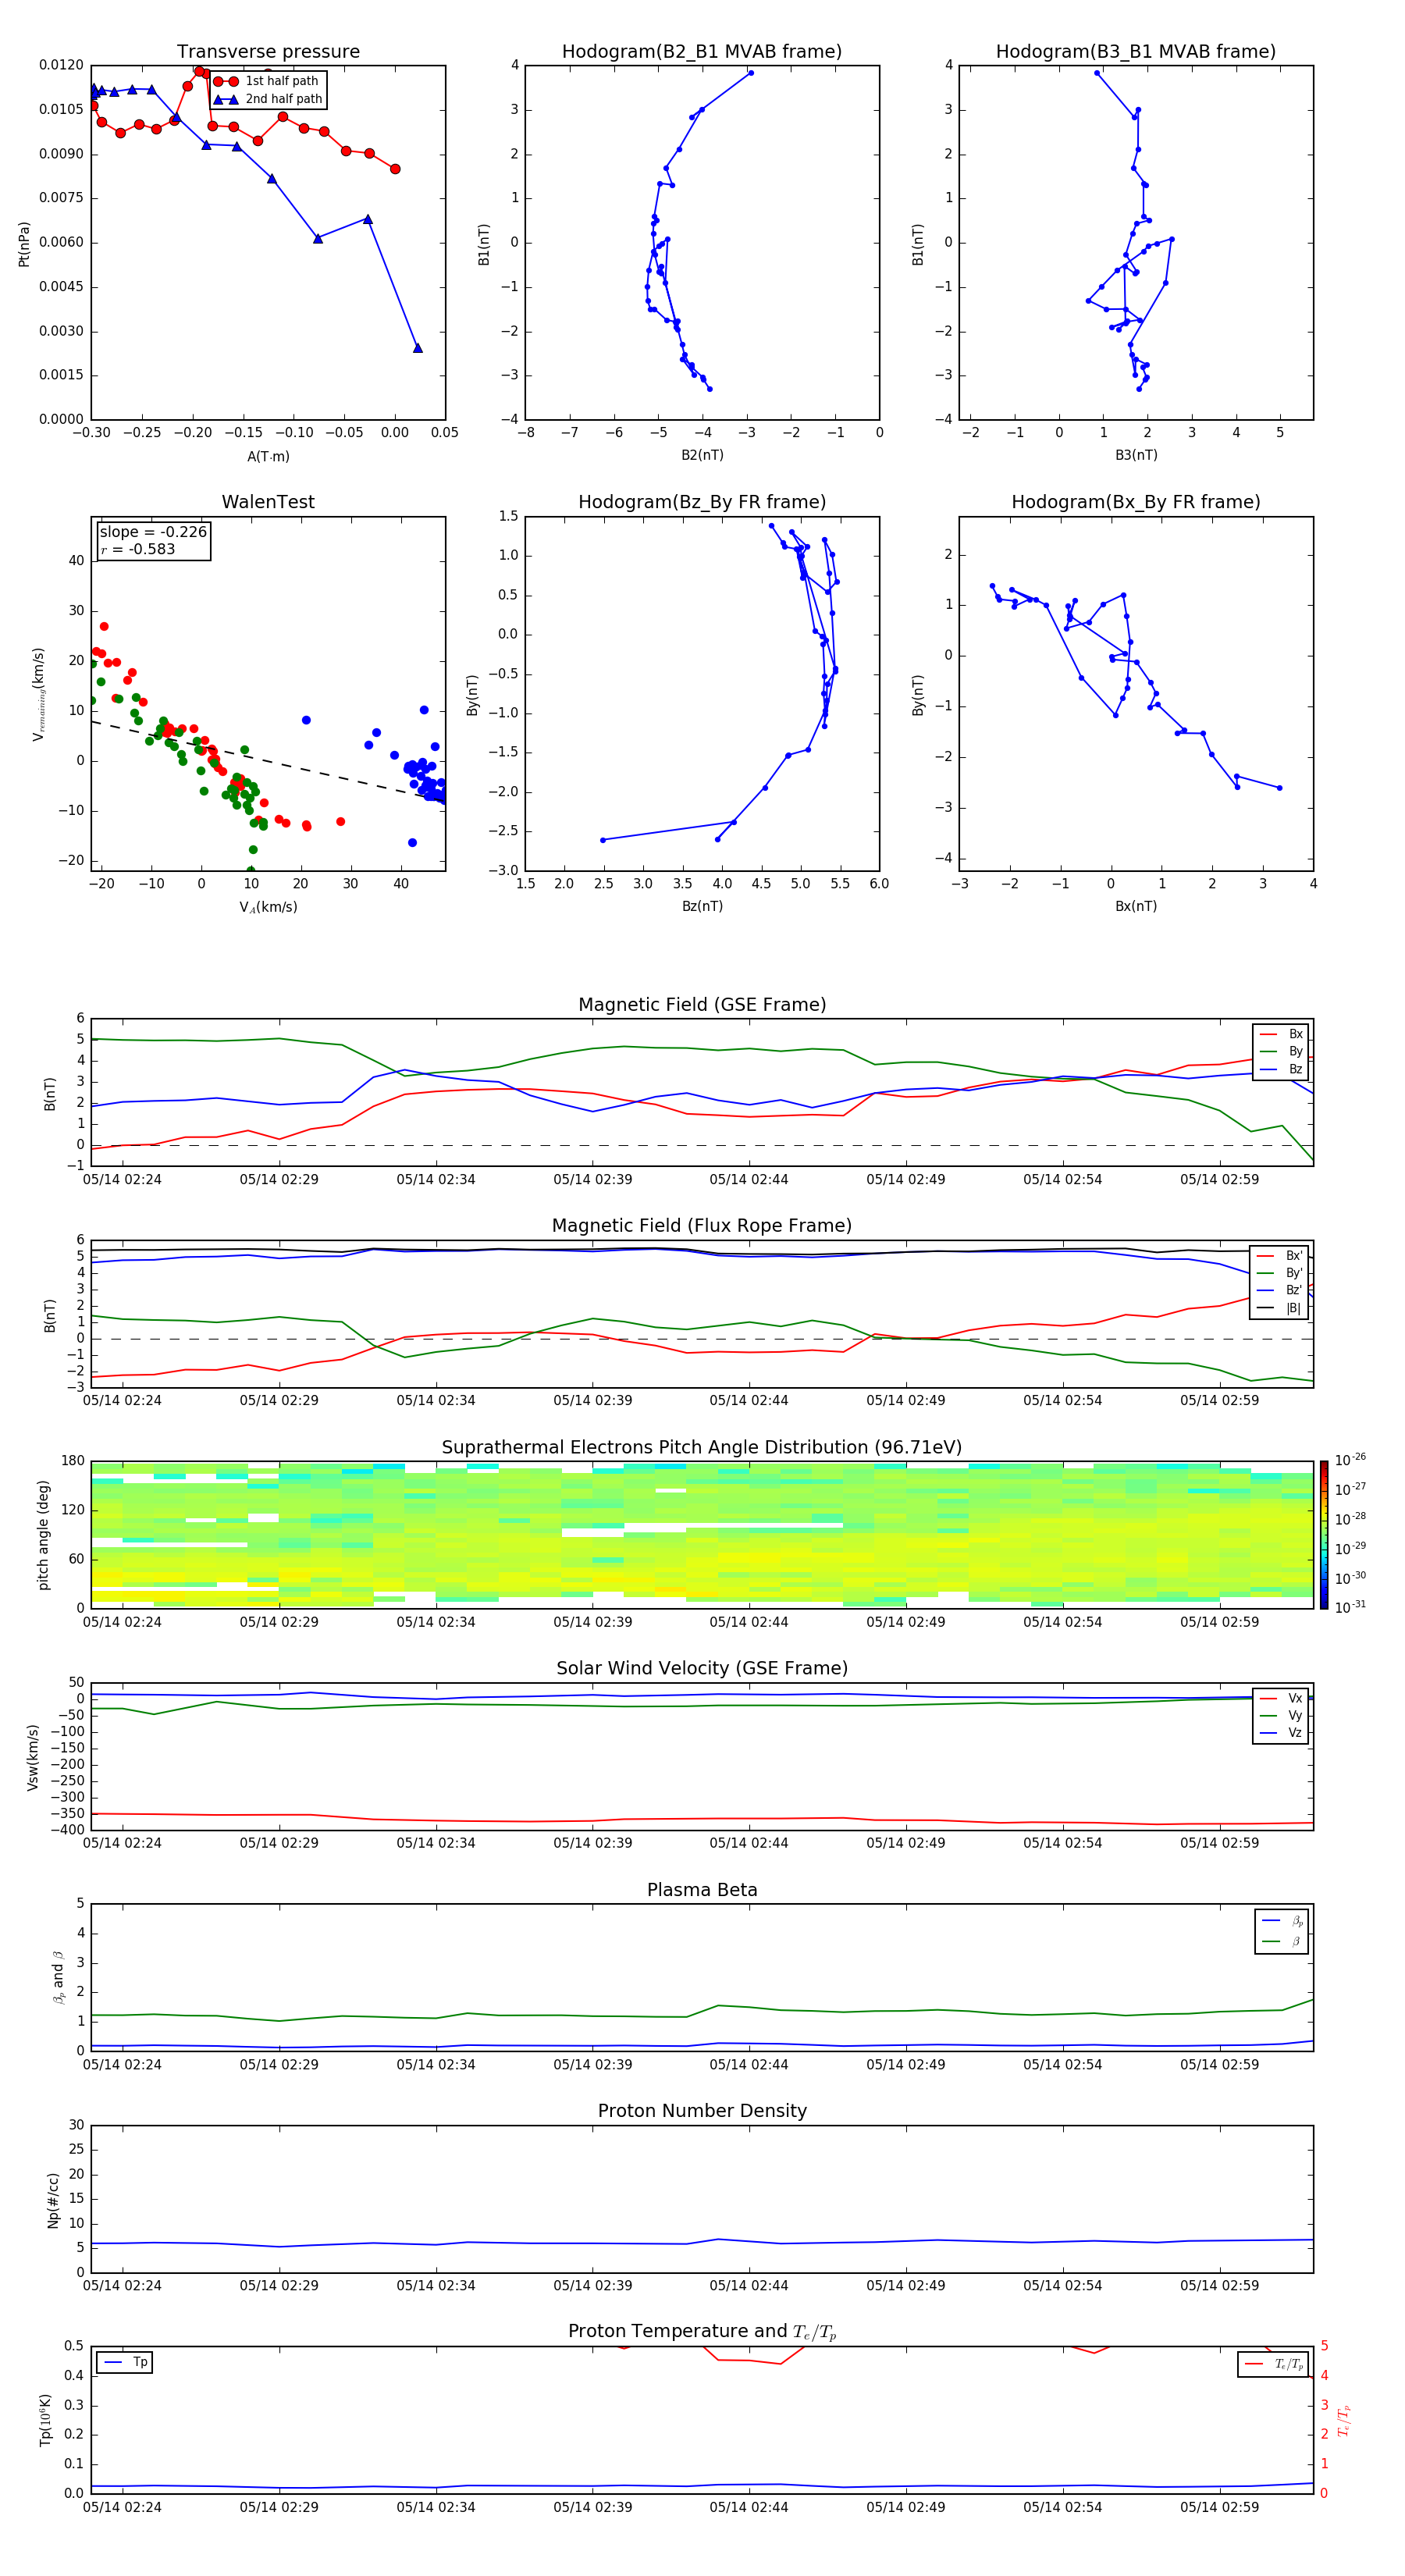Click the last red circle at A=0.00
The image size is (1405, 2576).
pyautogui.click(x=395, y=169)
